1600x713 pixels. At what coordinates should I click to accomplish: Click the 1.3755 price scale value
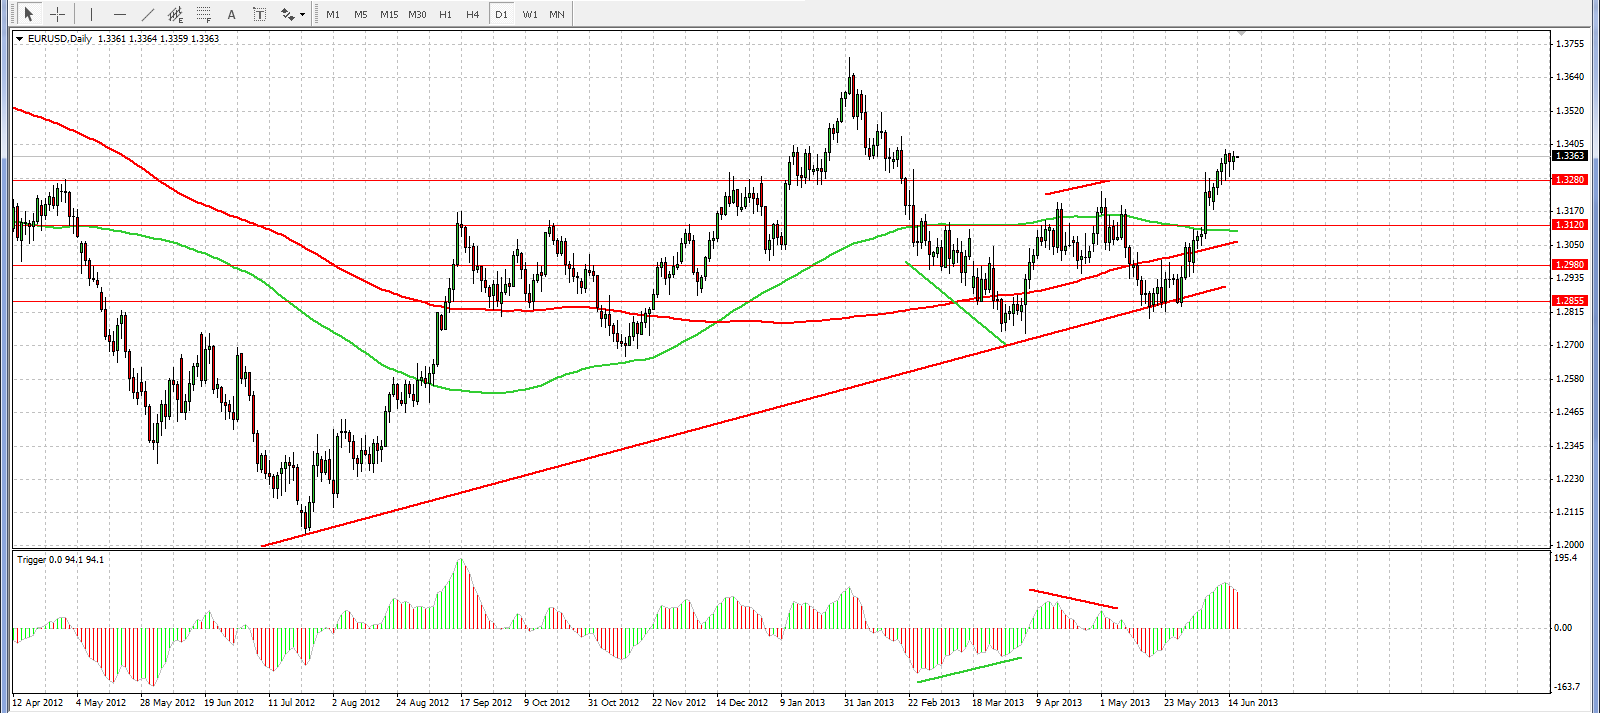point(1570,44)
